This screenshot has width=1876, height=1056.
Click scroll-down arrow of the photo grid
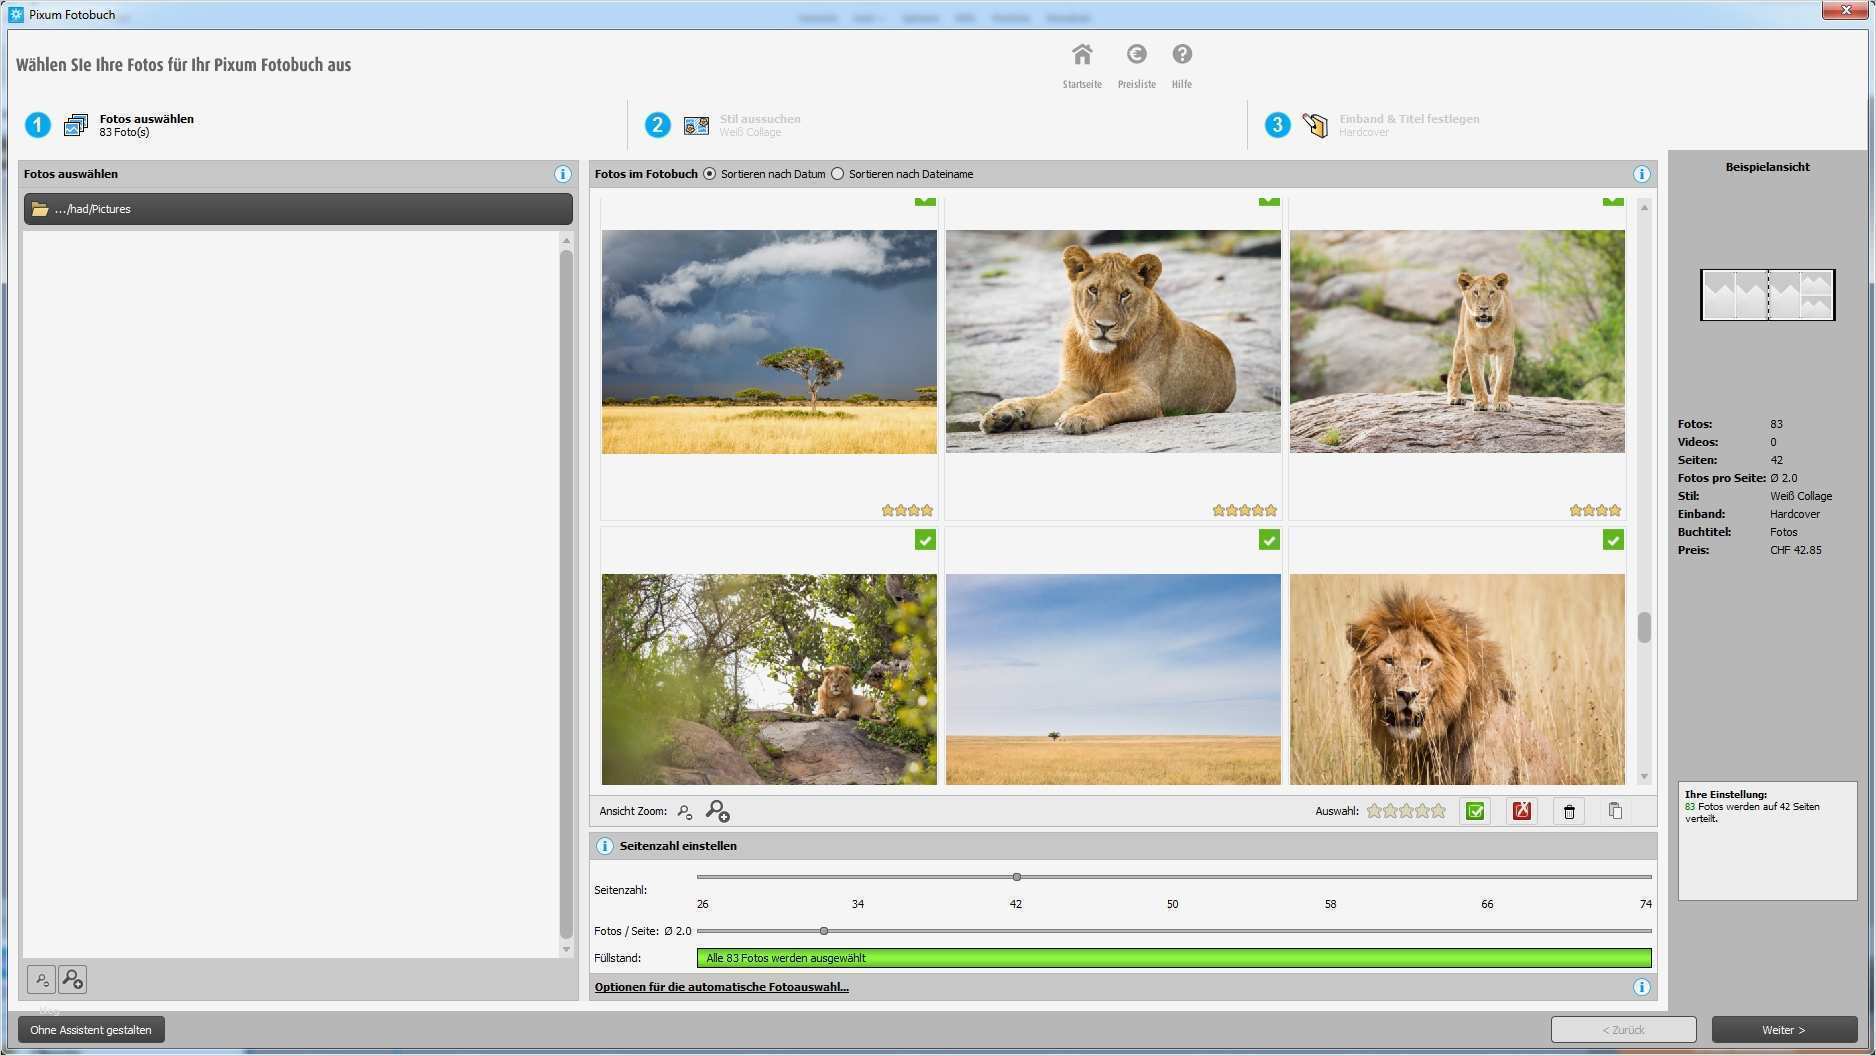[x=1644, y=777]
